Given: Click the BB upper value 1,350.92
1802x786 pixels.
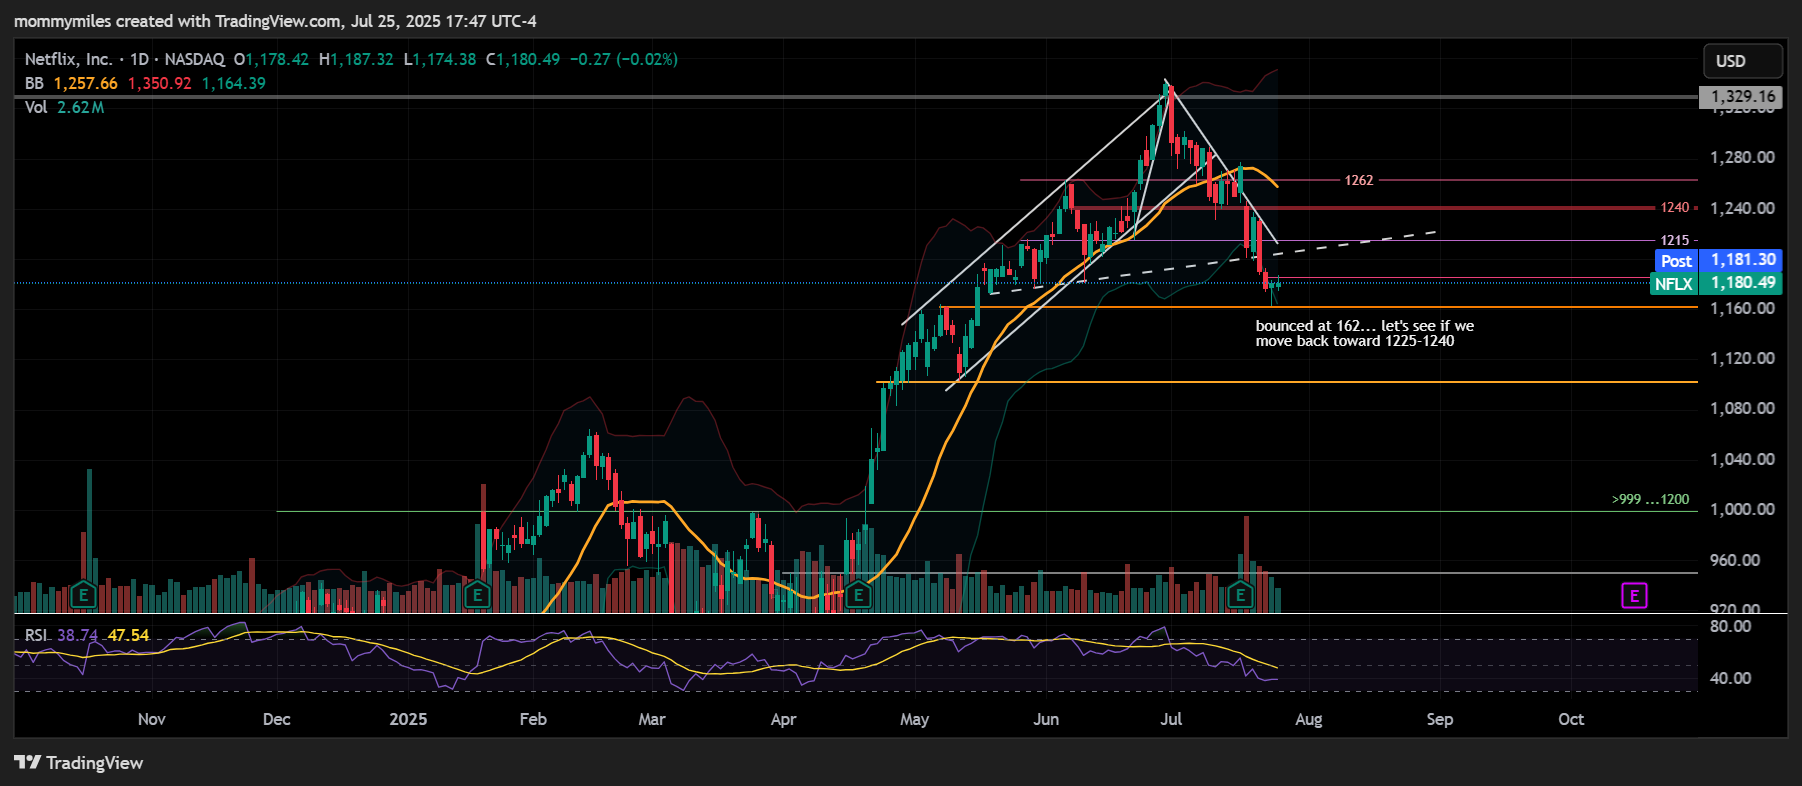Looking at the screenshot, I should (160, 83).
